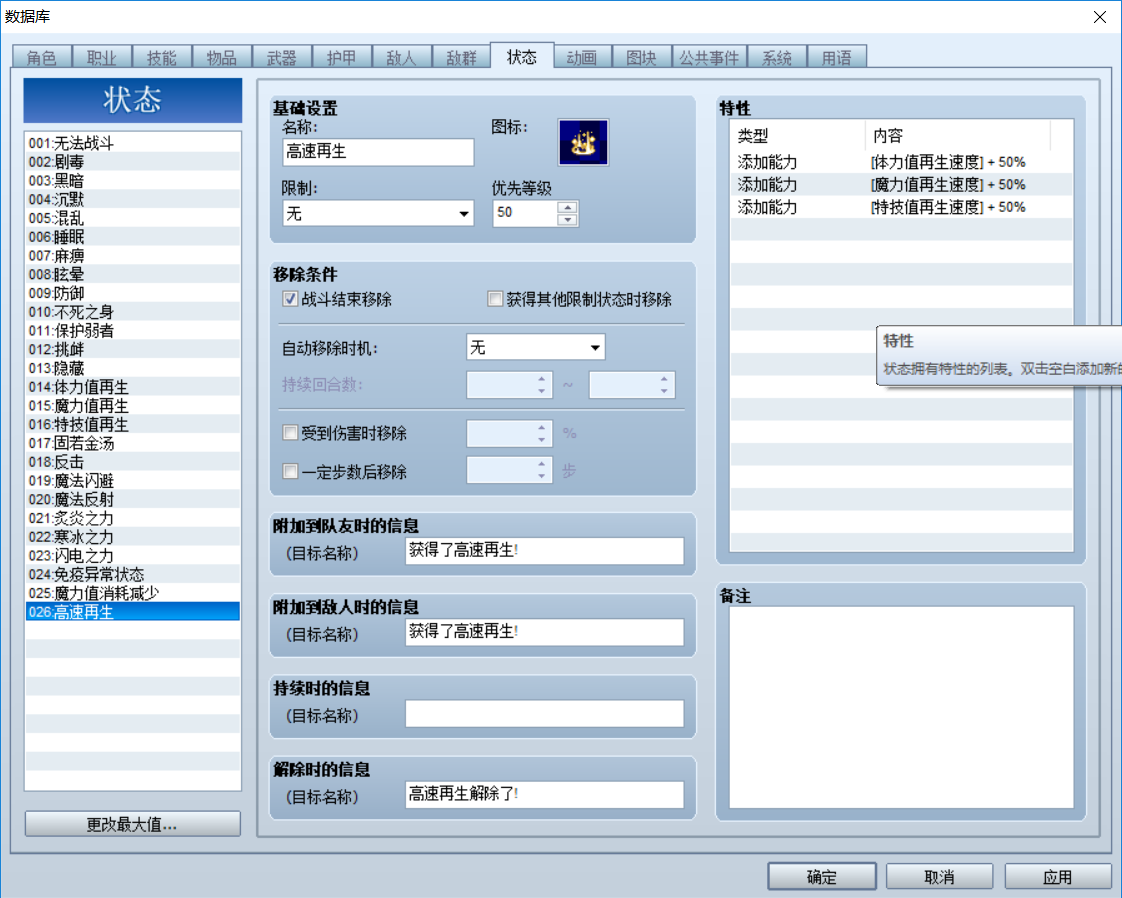Select state 003:黑暗
Screen dimensions: 1122x898
coord(132,180)
